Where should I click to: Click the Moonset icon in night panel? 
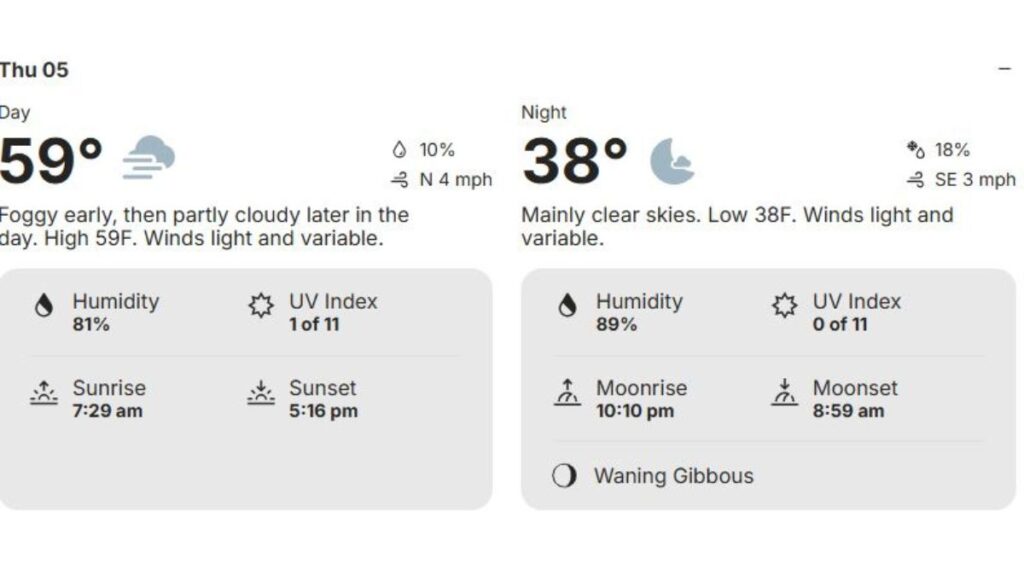(785, 395)
